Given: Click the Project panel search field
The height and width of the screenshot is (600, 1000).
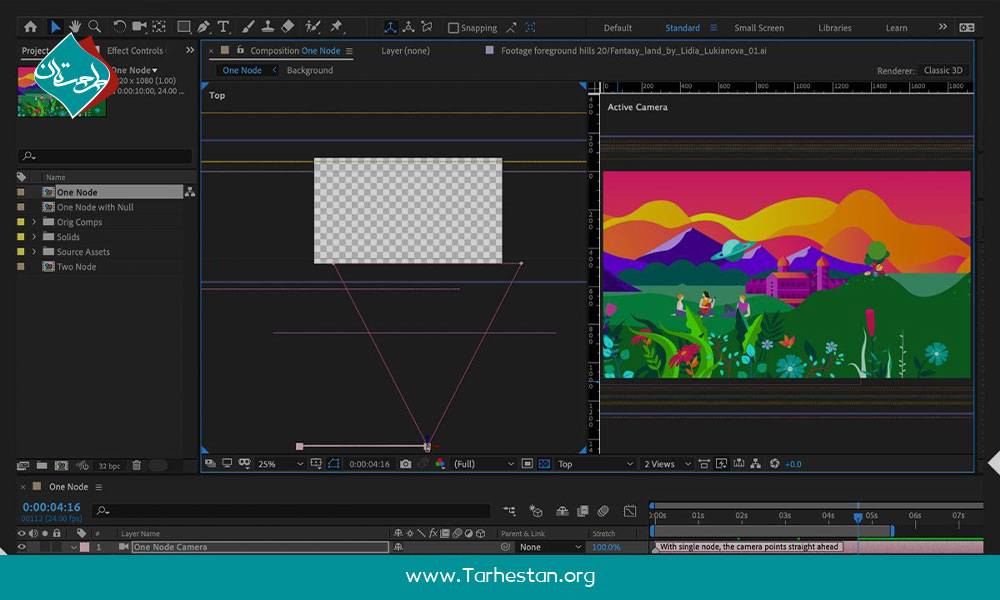Looking at the screenshot, I should pos(105,156).
